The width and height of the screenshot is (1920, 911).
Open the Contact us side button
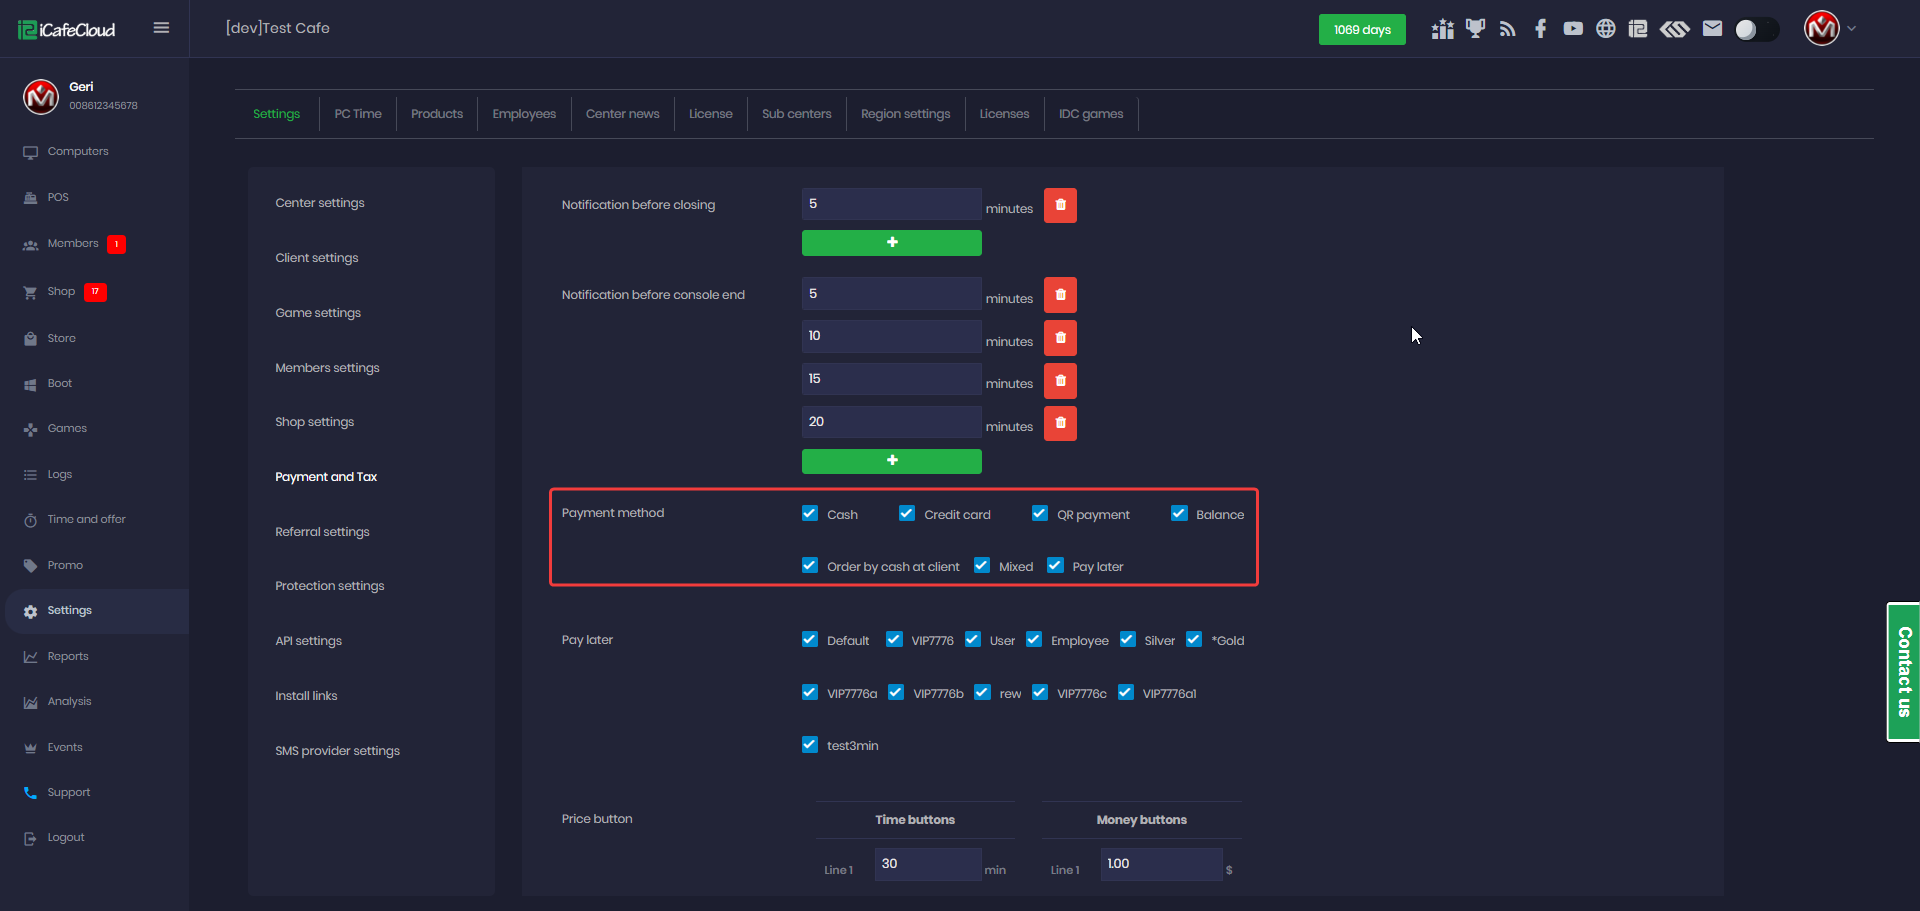(x=1903, y=671)
